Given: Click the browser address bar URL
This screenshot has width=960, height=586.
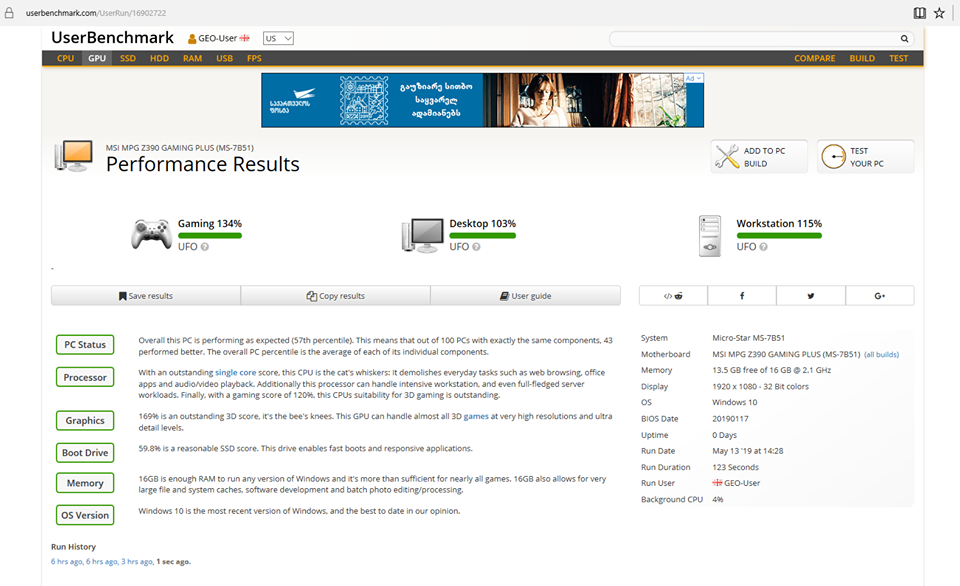Looking at the screenshot, I should tap(96, 13).
